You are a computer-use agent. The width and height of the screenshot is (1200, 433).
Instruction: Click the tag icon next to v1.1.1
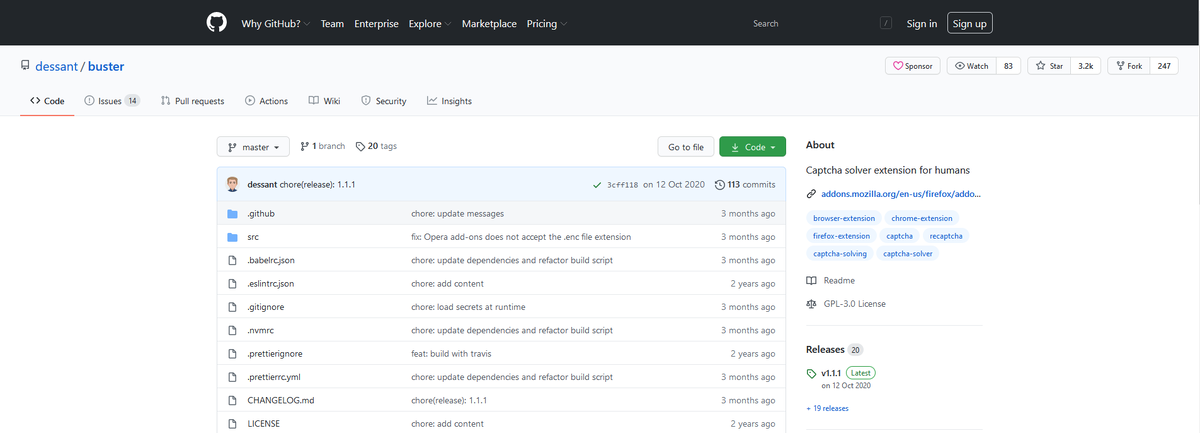click(x=811, y=374)
